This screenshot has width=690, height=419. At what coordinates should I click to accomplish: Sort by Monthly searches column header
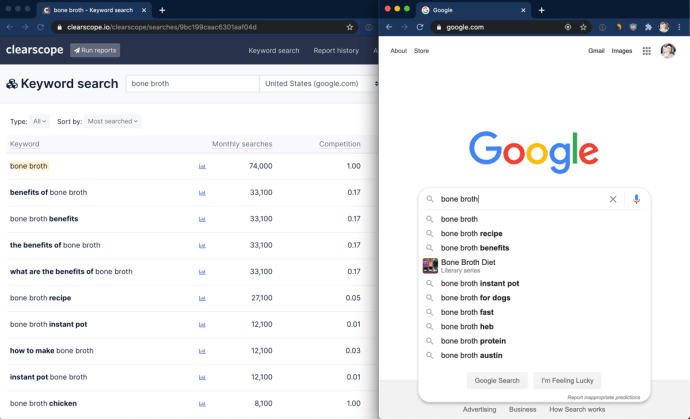[242, 144]
